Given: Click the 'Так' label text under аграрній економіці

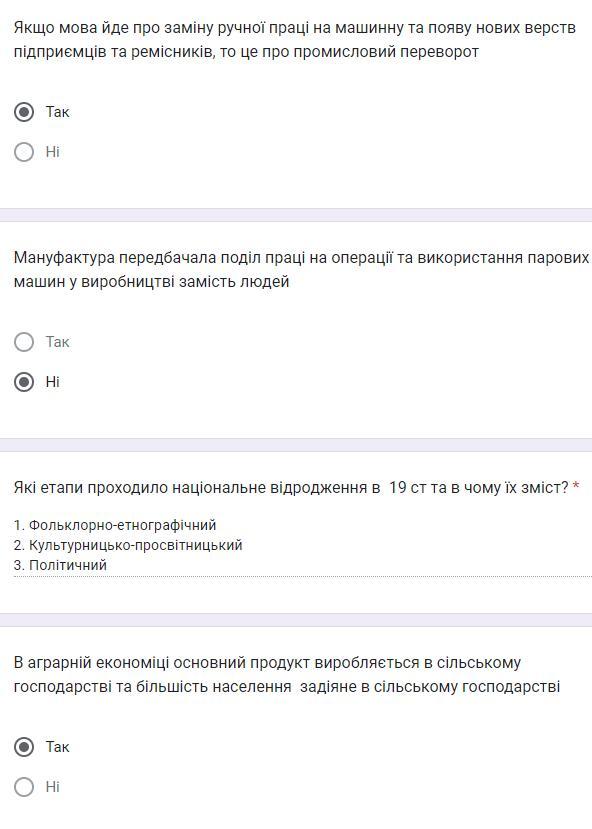Looking at the screenshot, I should [x=57, y=747].
